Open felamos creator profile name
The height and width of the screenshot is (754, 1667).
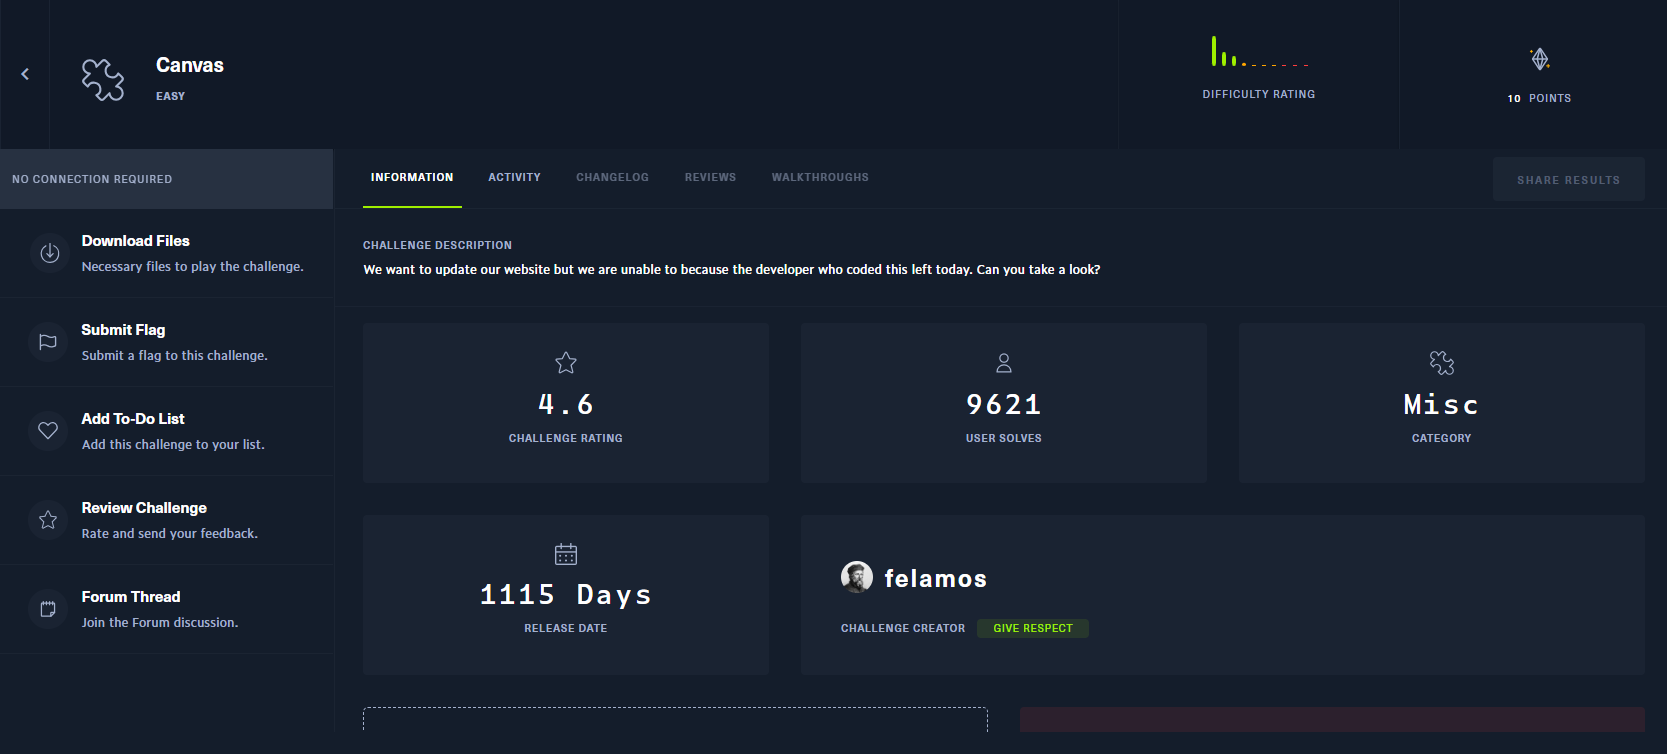click(935, 579)
